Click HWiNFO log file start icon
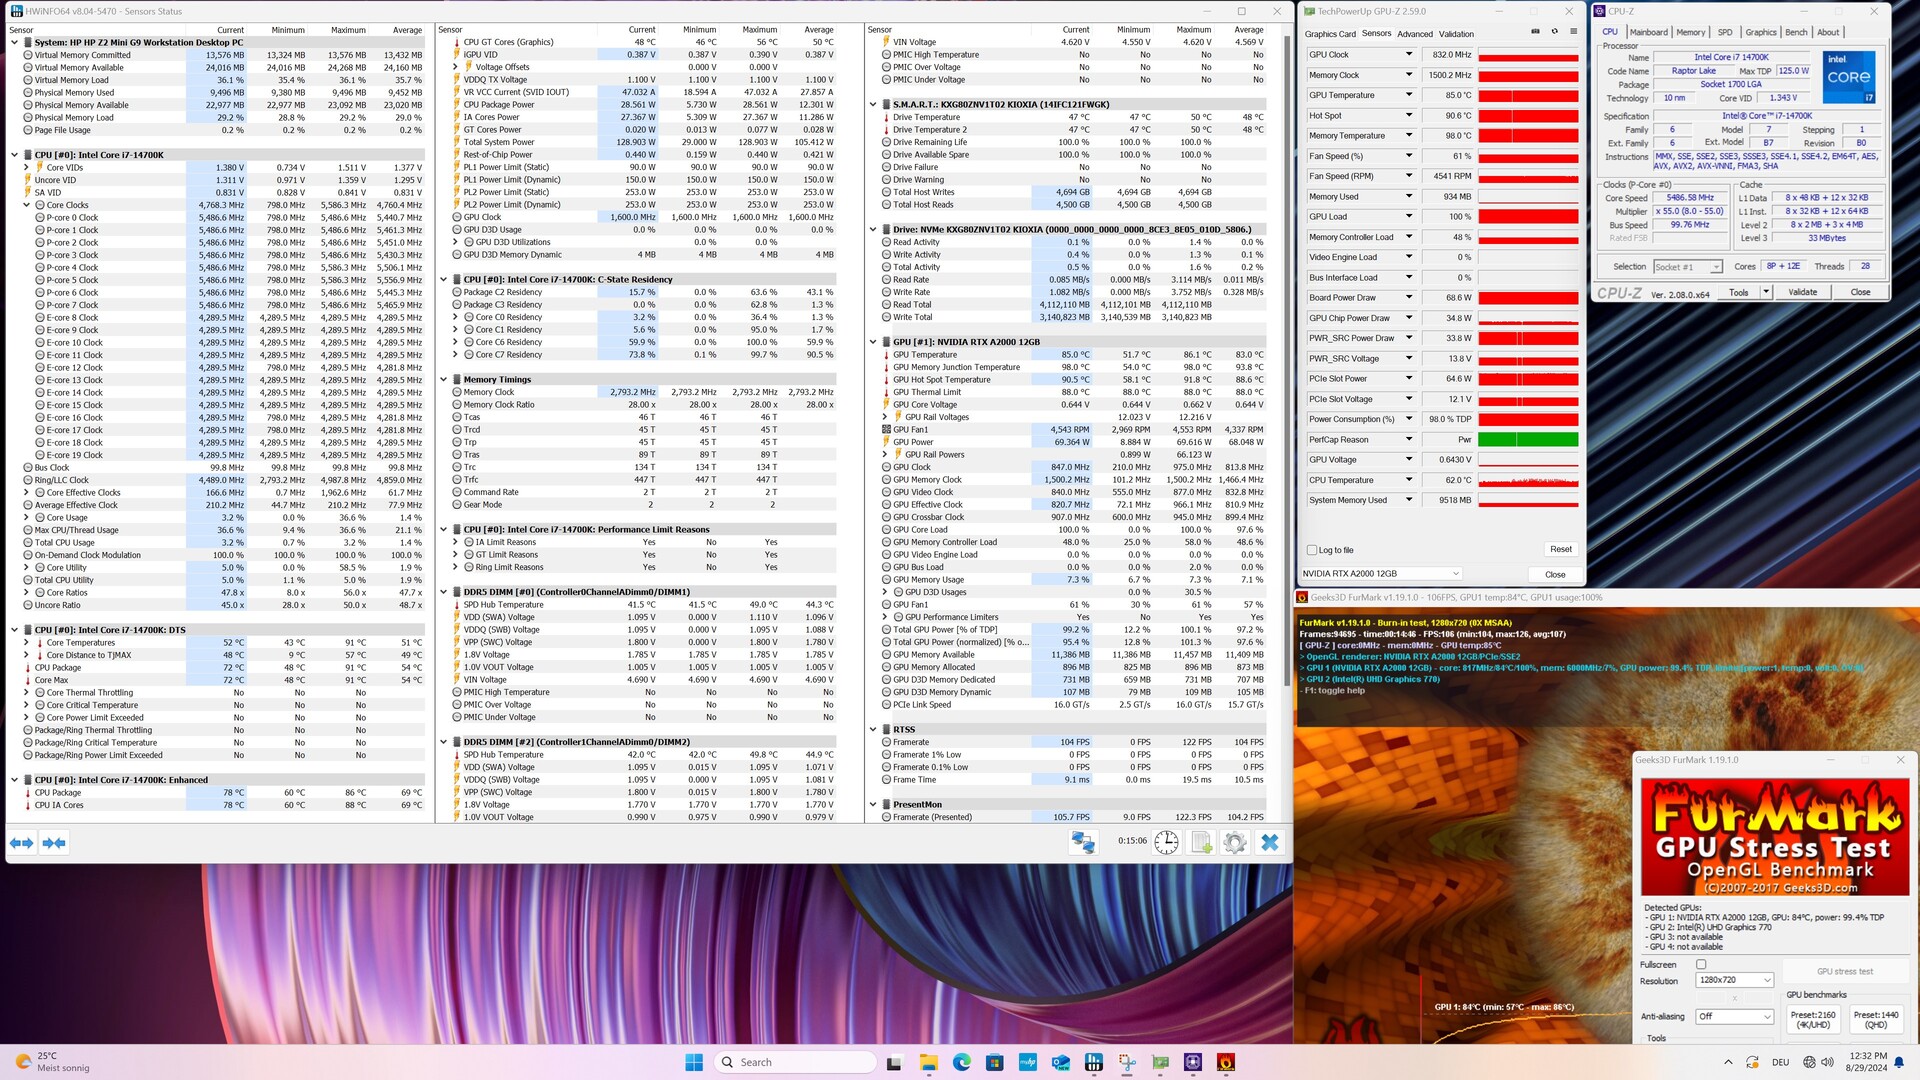 click(1201, 842)
